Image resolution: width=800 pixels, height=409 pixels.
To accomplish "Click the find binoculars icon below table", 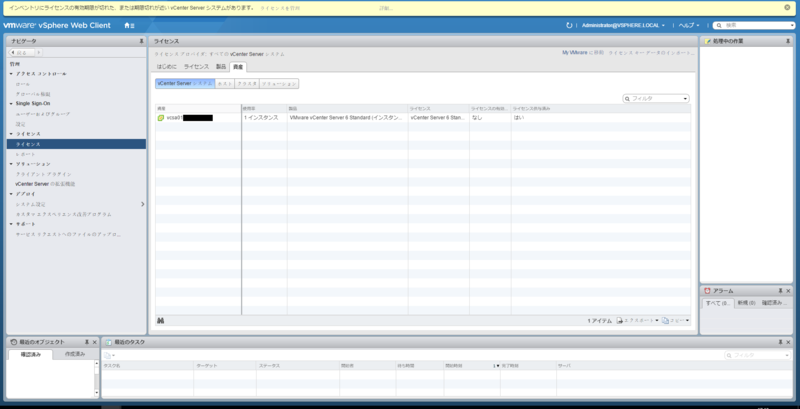I will click(x=161, y=321).
